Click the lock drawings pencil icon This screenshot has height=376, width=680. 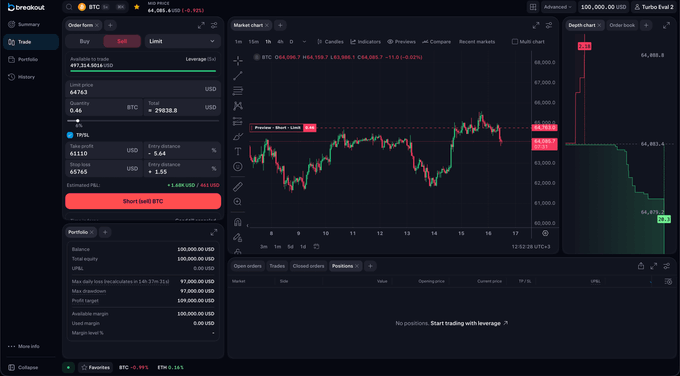(x=238, y=237)
